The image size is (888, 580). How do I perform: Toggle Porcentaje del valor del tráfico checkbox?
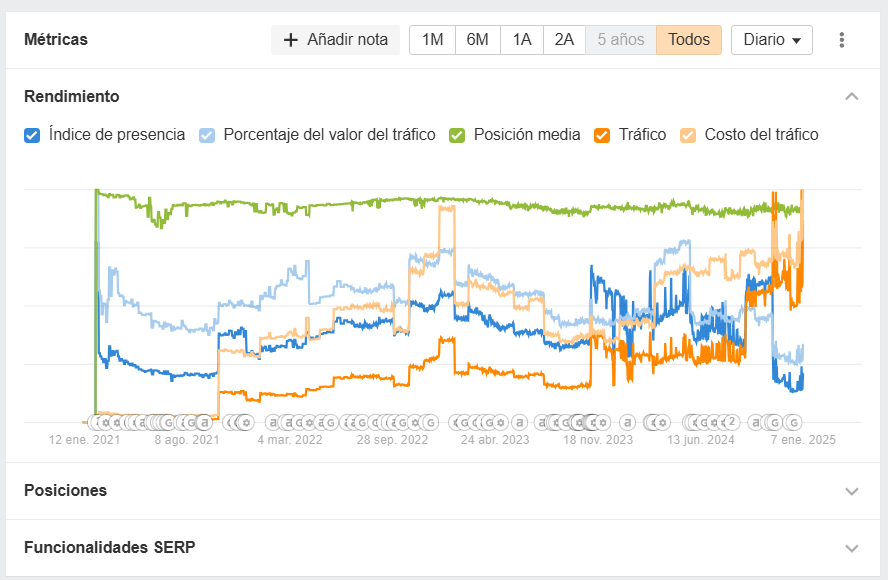click(x=207, y=135)
